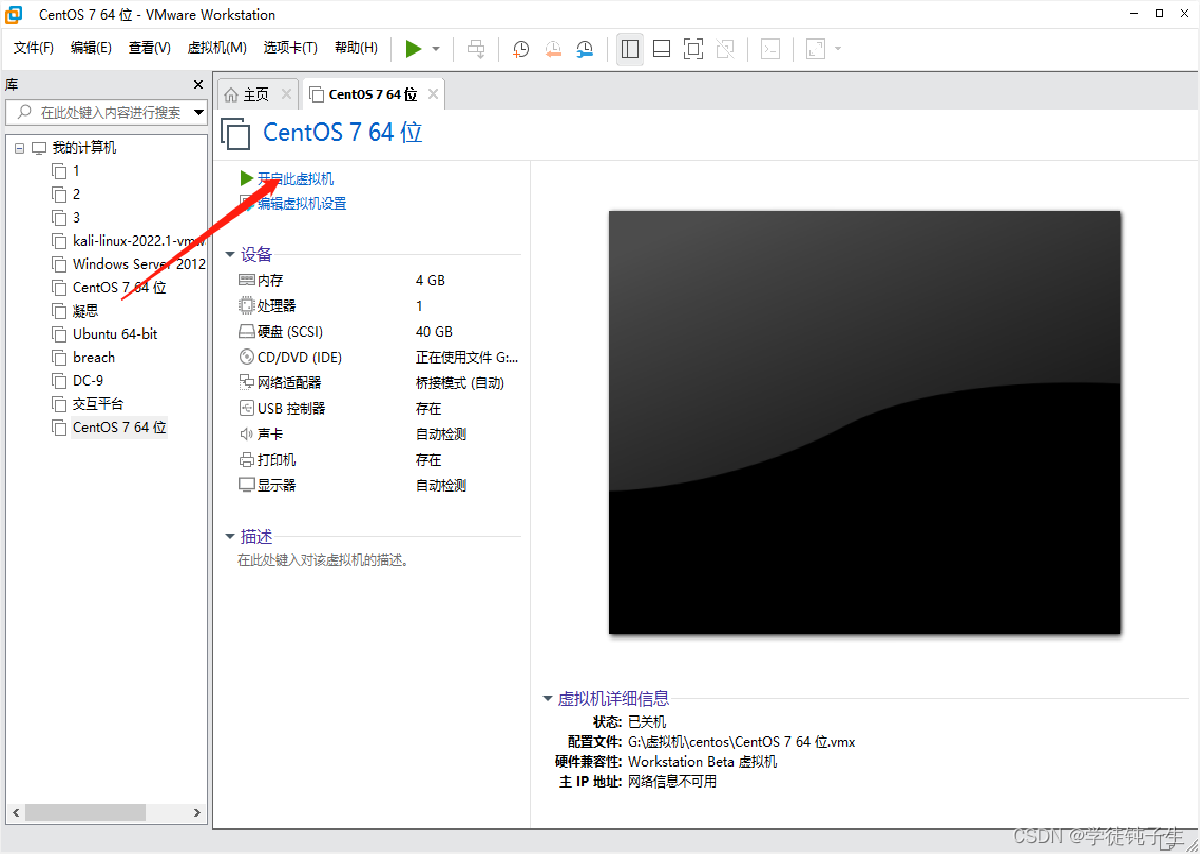The width and height of the screenshot is (1200, 855).
Task: Click the 4 GB memory value
Action: pyautogui.click(x=430, y=280)
